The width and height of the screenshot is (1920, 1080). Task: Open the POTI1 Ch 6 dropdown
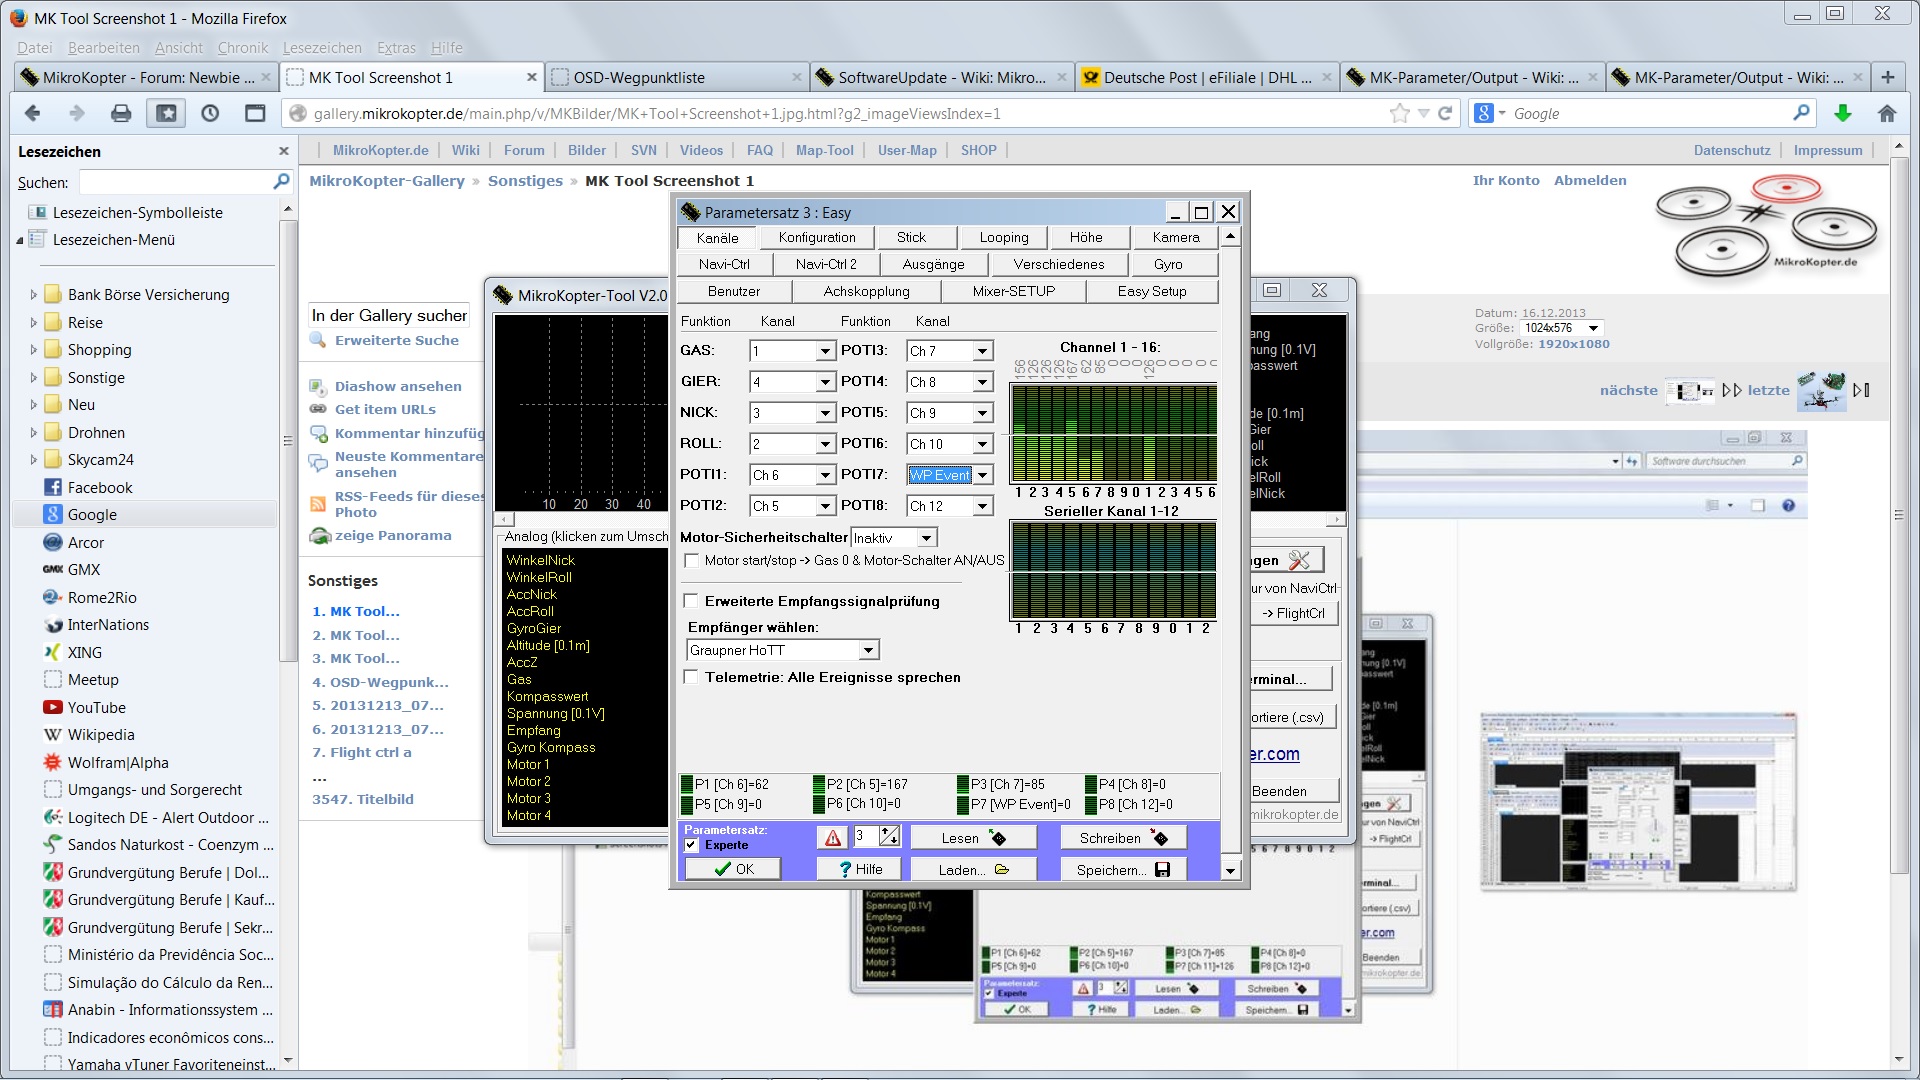pyautogui.click(x=825, y=475)
